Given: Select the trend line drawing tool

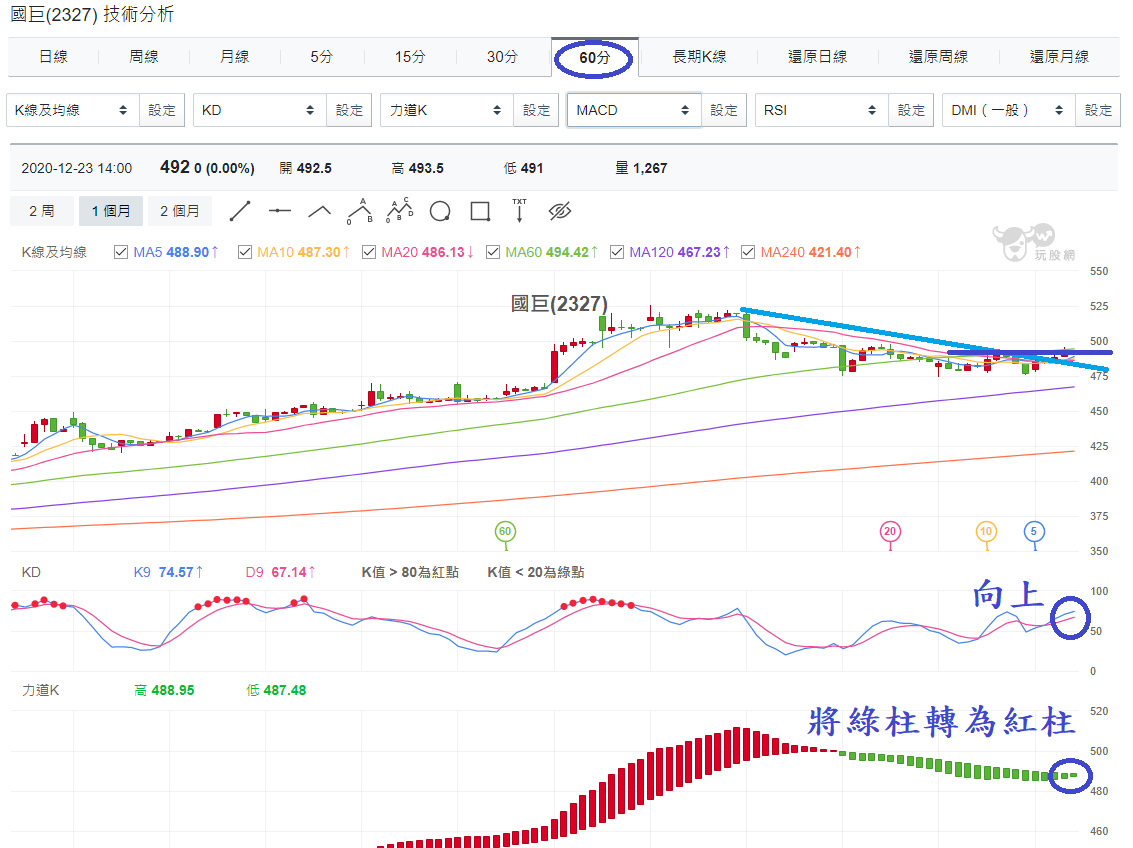Looking at the screenshot, I should tap(240, 212).
